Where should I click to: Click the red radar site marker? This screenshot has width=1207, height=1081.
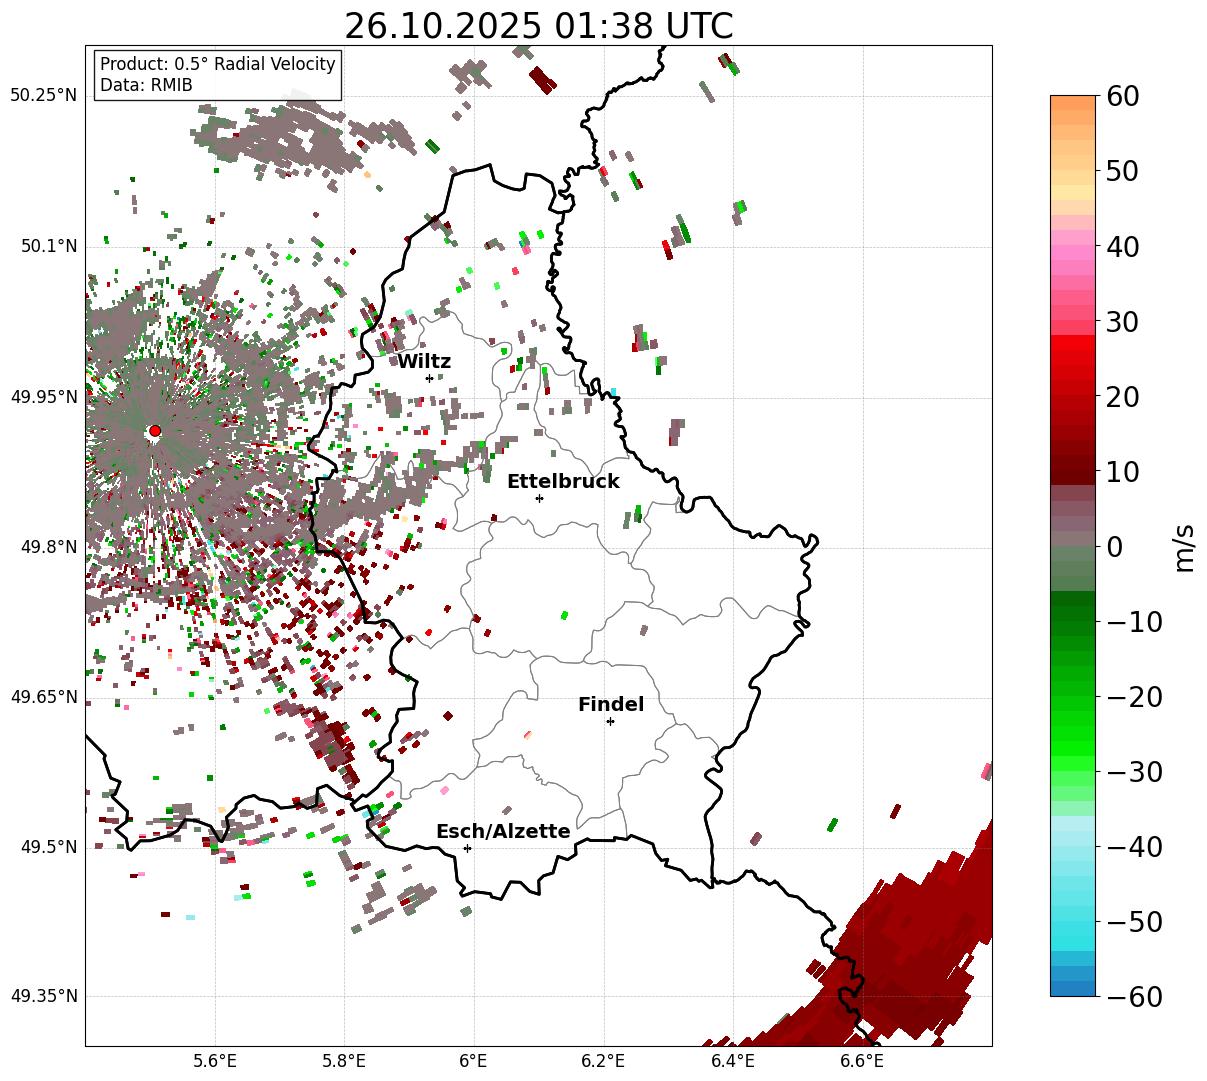(x=154, y=431)
